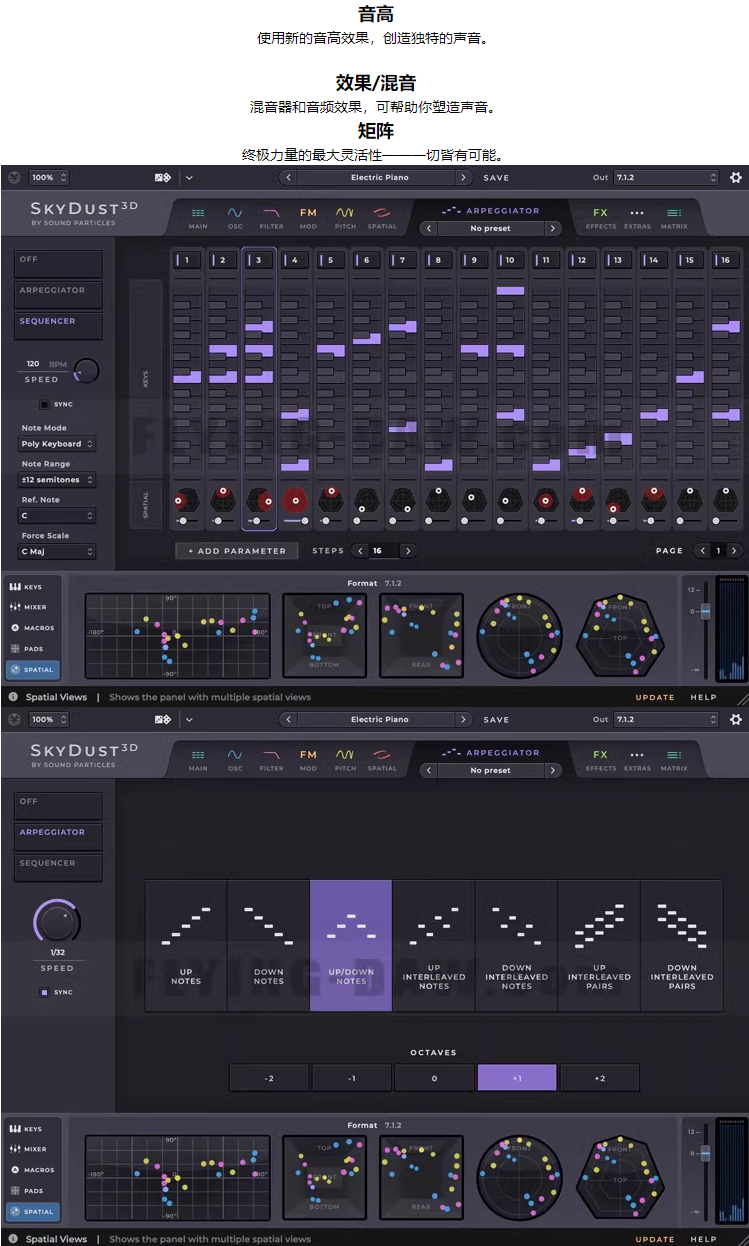
Task: Toggle SYNC checkbox in upper window
Action: click(x=44, y=404)
